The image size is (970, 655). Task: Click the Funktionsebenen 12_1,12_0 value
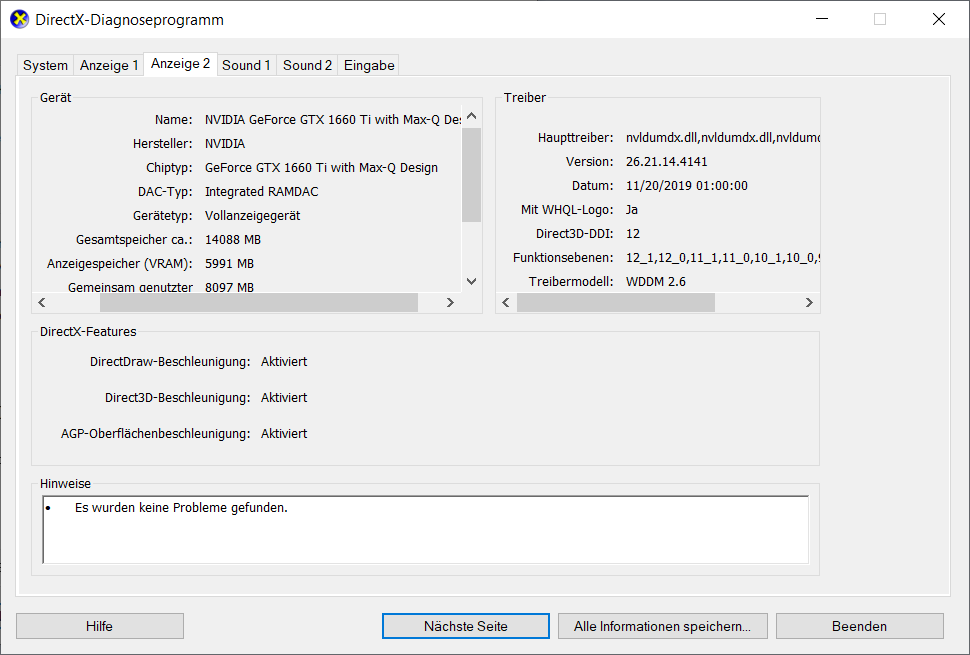pyautogui.click(x=723, y=258)
